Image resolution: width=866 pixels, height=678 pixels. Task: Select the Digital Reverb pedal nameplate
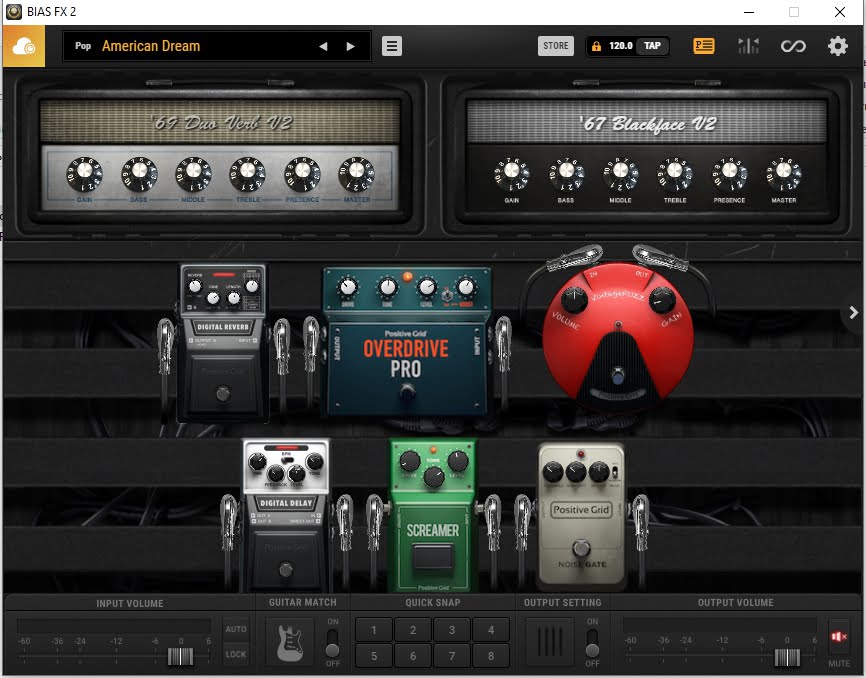tap(223, 327)
